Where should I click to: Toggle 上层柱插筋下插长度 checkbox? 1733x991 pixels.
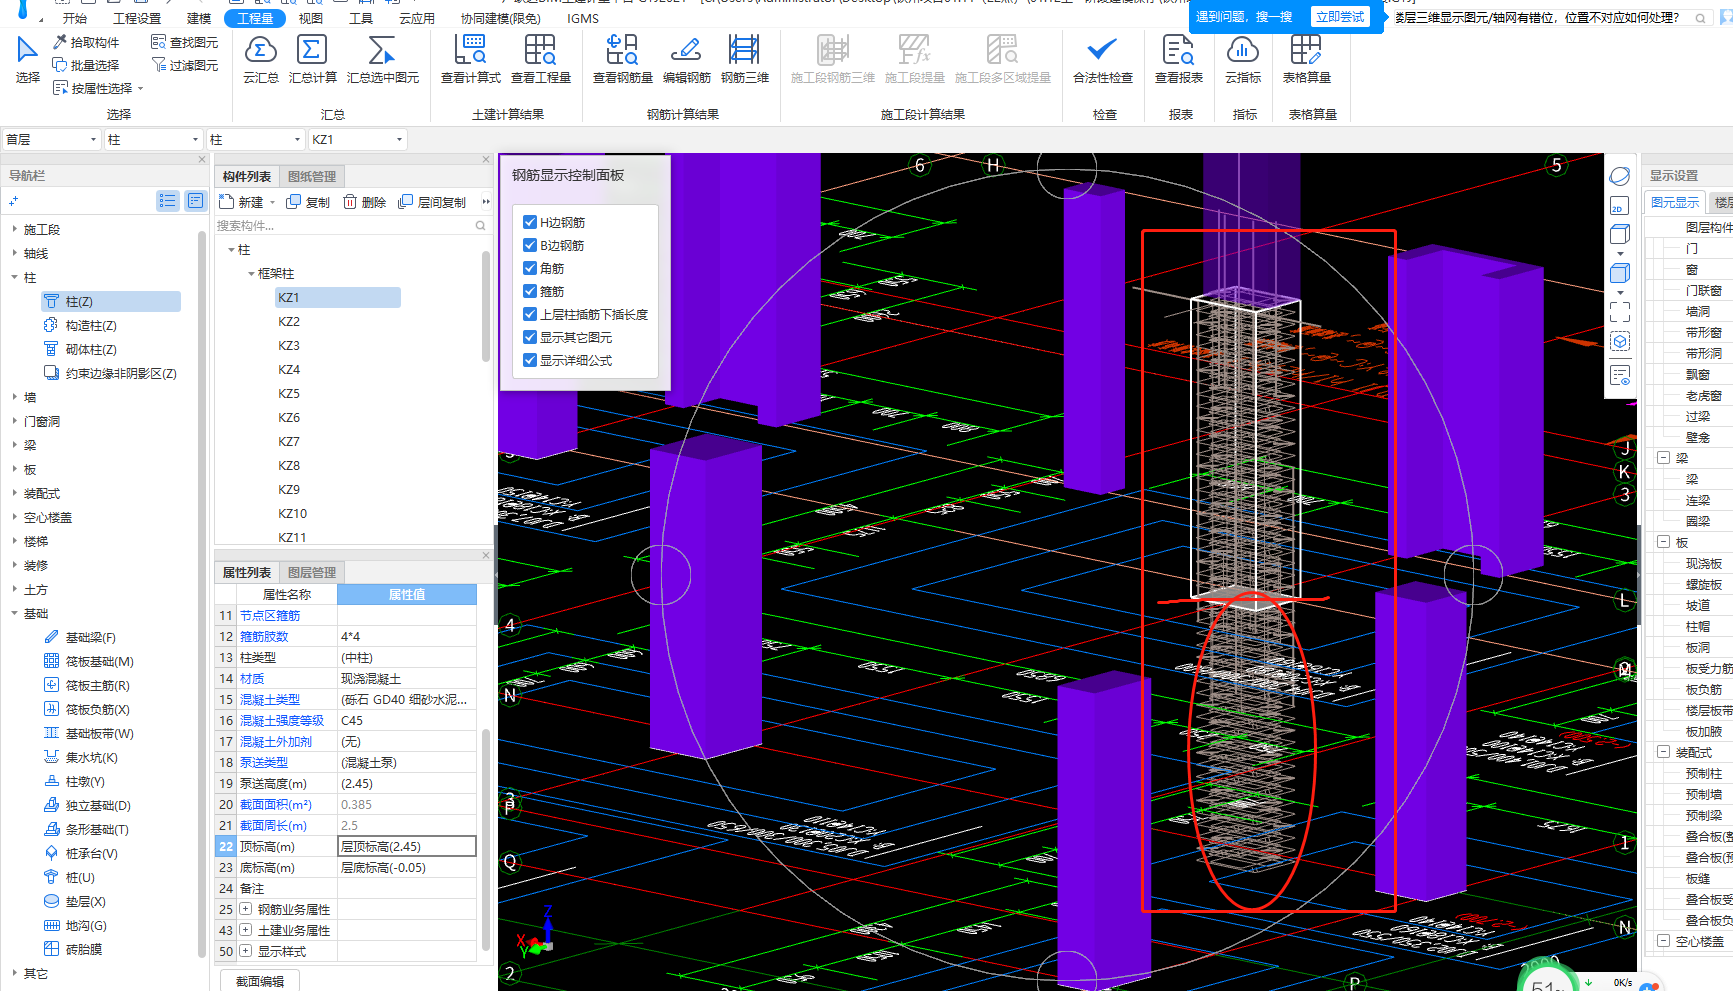coord(530,314)
